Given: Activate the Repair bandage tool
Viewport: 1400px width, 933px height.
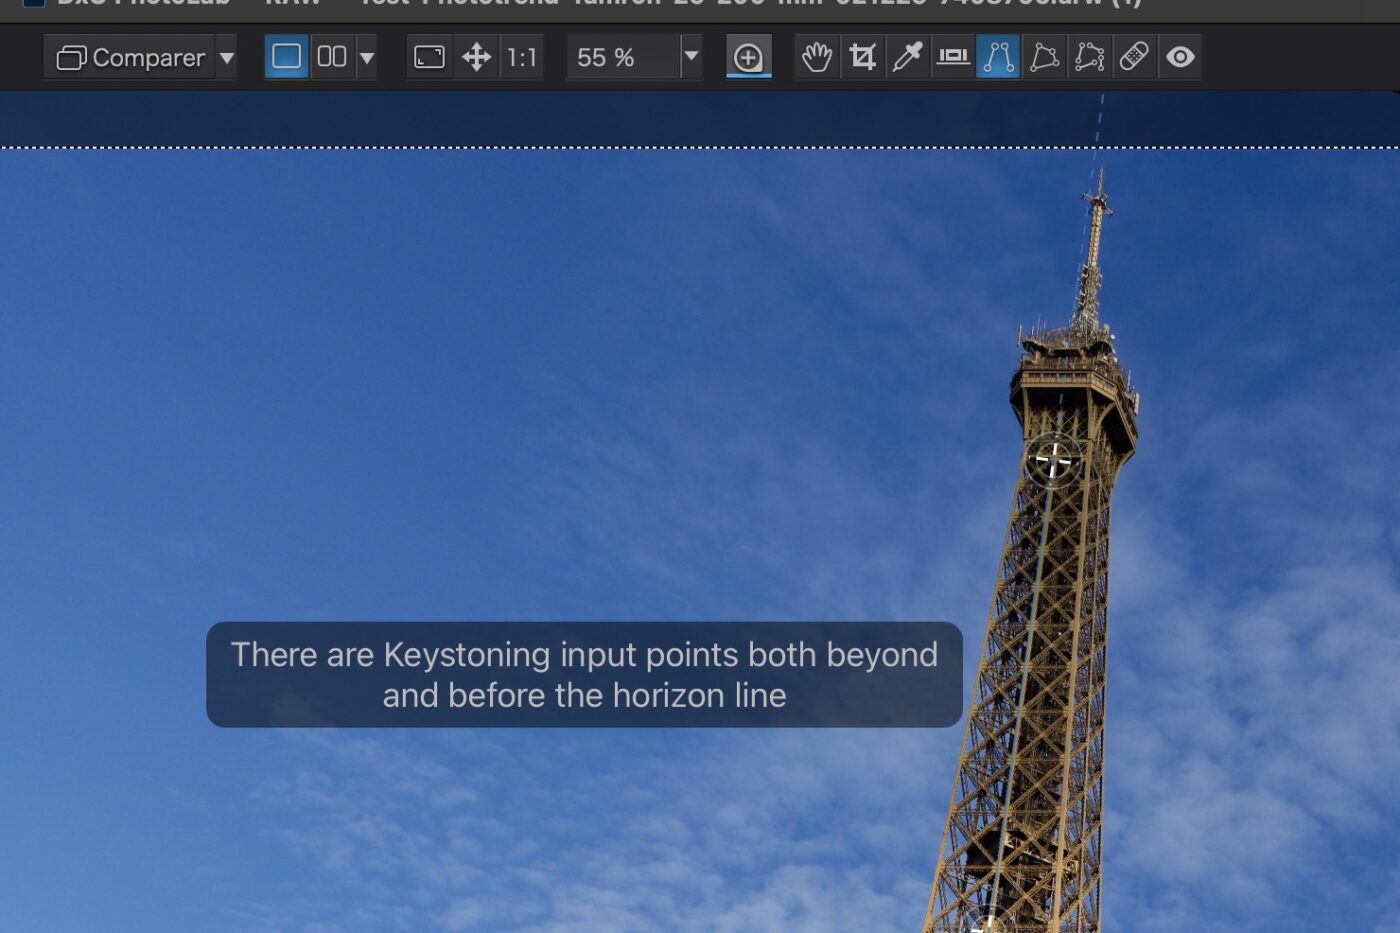Looking at the screenshot, I should 1134,57.
